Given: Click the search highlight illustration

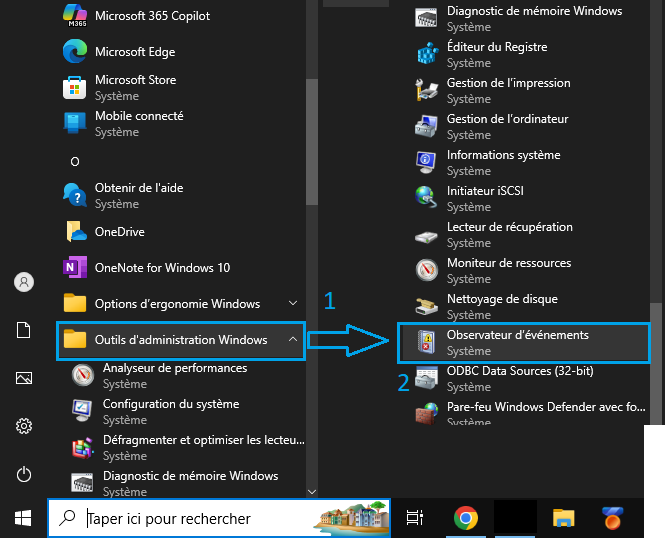Looking at the screenshot, I should (352, 518).
